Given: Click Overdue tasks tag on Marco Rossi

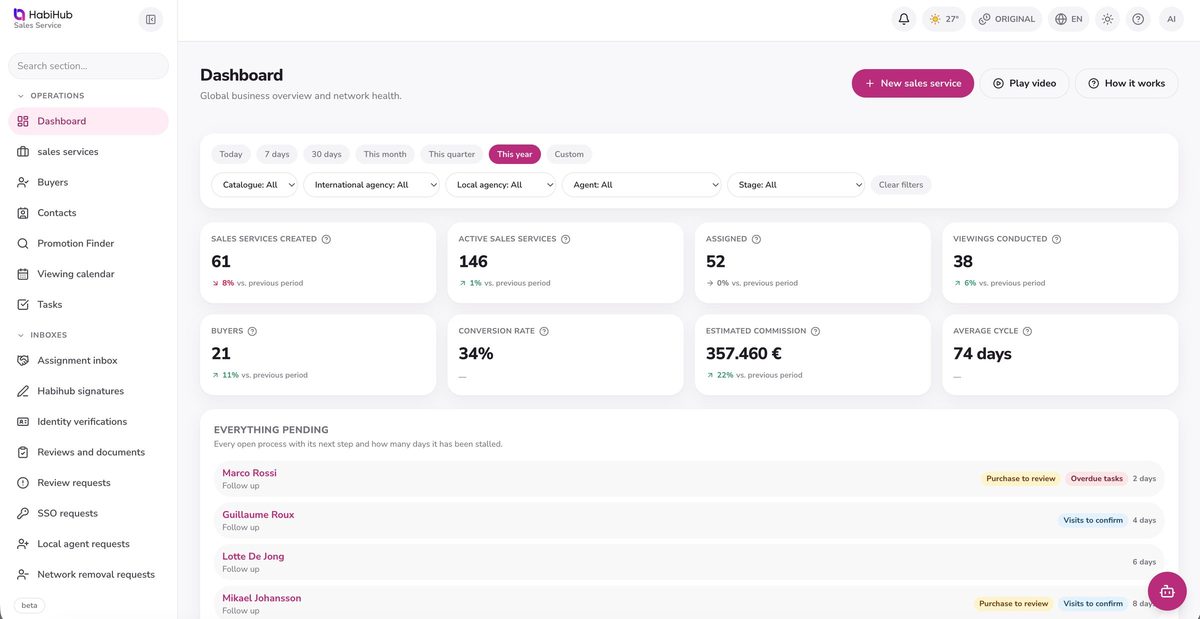Looking at the screenshot, I should (1097, 479).
